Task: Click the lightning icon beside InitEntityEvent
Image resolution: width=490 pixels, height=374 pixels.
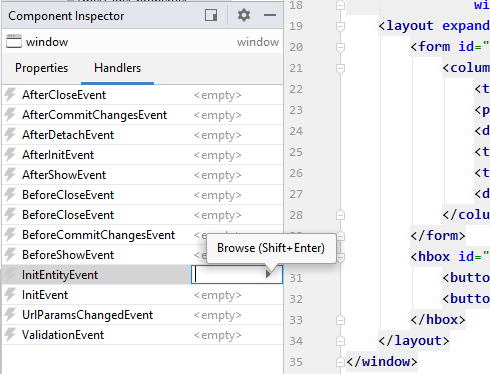Action: [10, 275]
